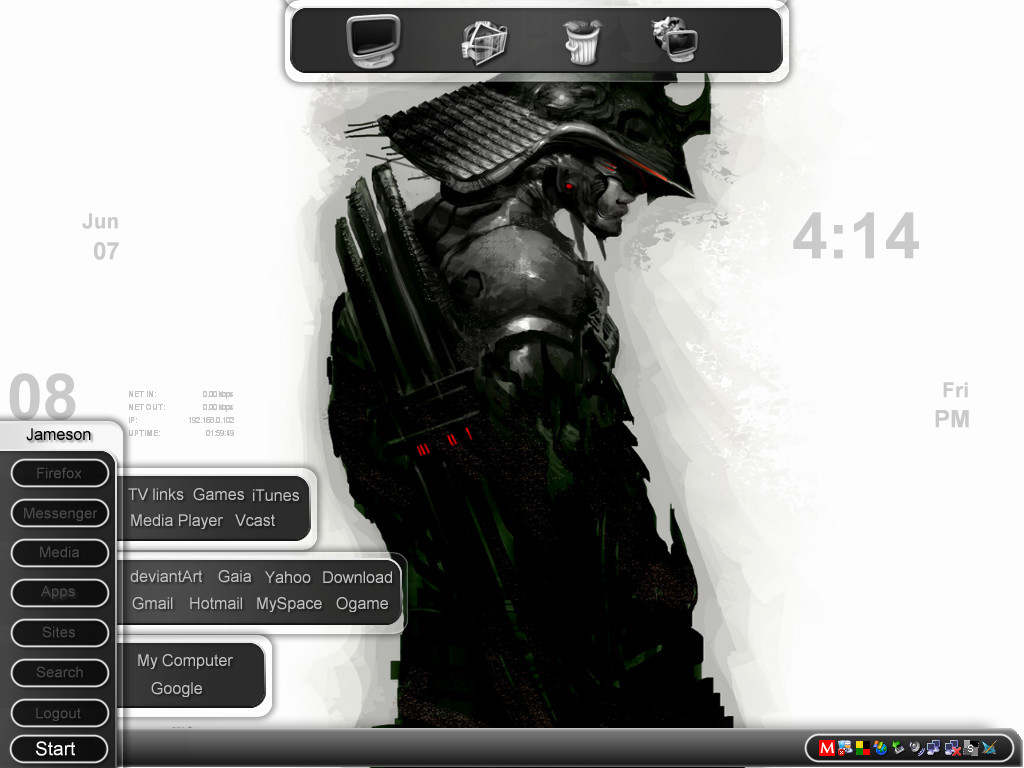Click the NET IN 0.00 kbps value
The image size is (1024, 768).
pyautogui.click(x=217, y=394)
